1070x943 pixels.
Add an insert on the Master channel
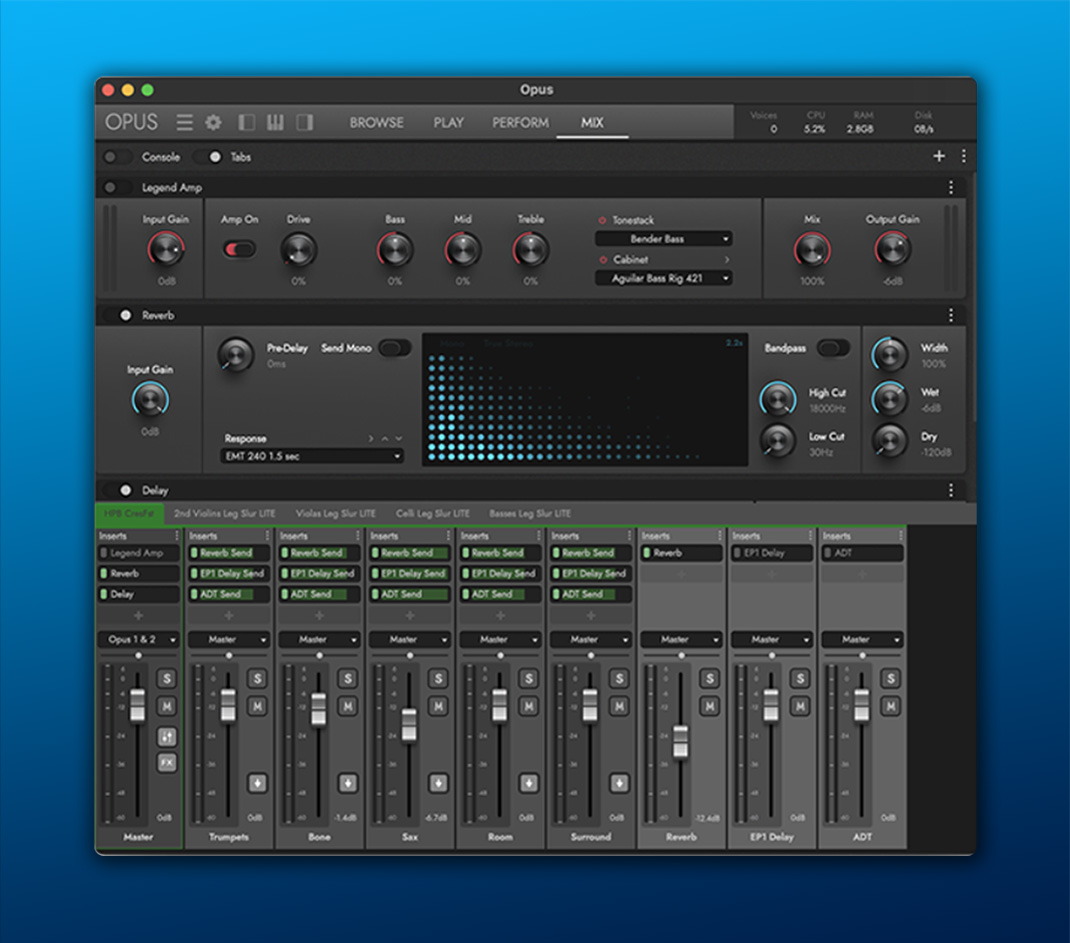pos(139,615)
